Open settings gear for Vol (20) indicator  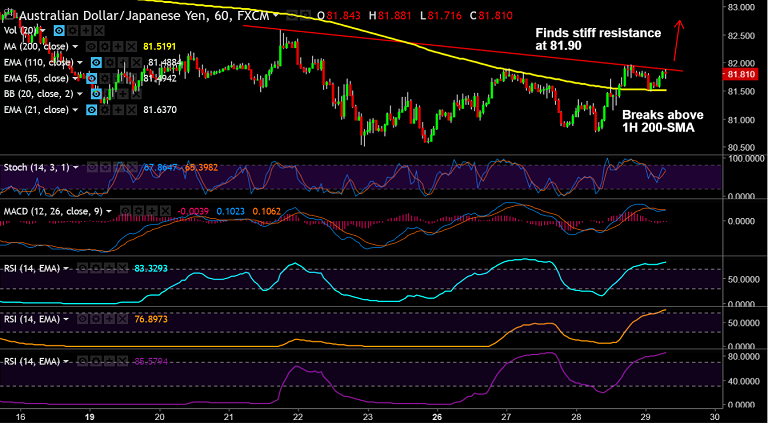72,30
